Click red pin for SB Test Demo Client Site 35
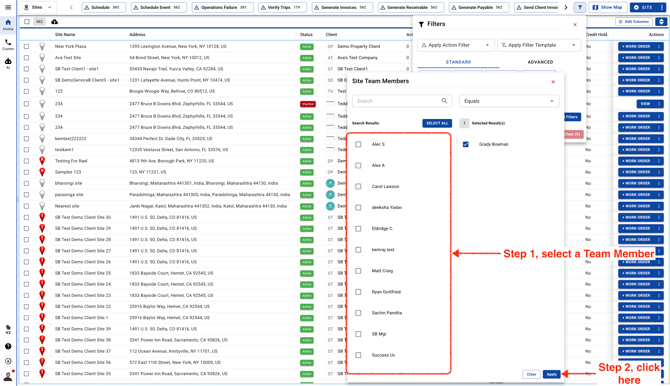670x386 pixels. 42,373
